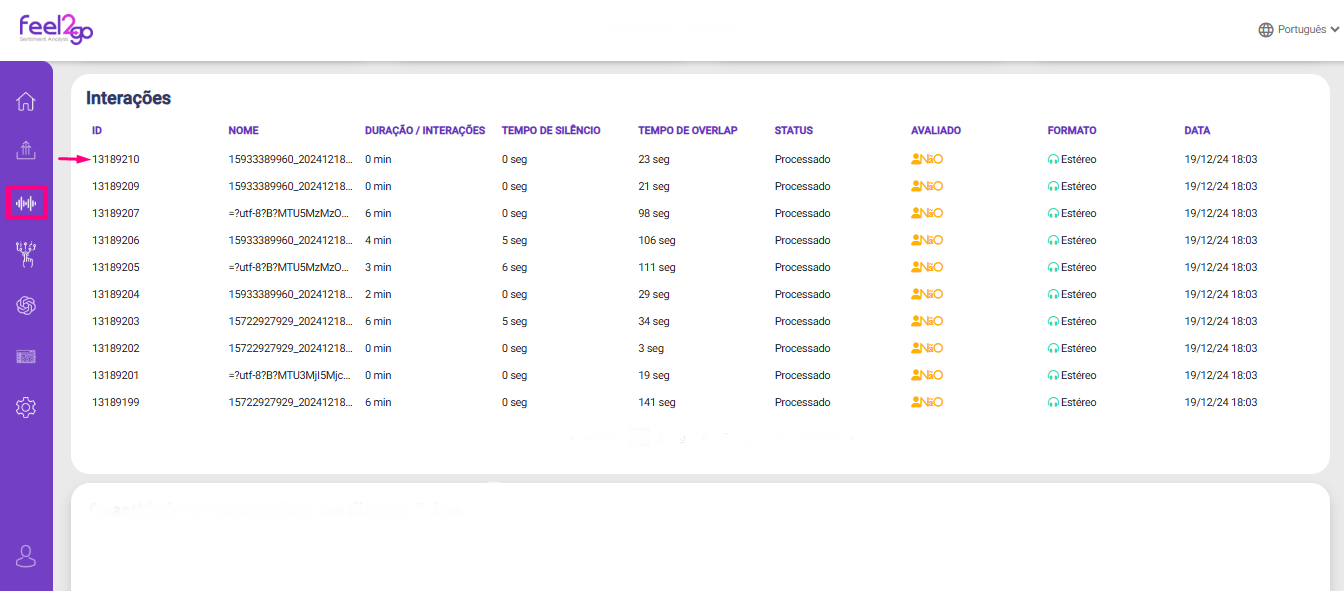The height and width of the screenshot is (591, 1344).
Task: Open interaction ID 13189203
Action: pyautogui.click(x=116, y=321)
